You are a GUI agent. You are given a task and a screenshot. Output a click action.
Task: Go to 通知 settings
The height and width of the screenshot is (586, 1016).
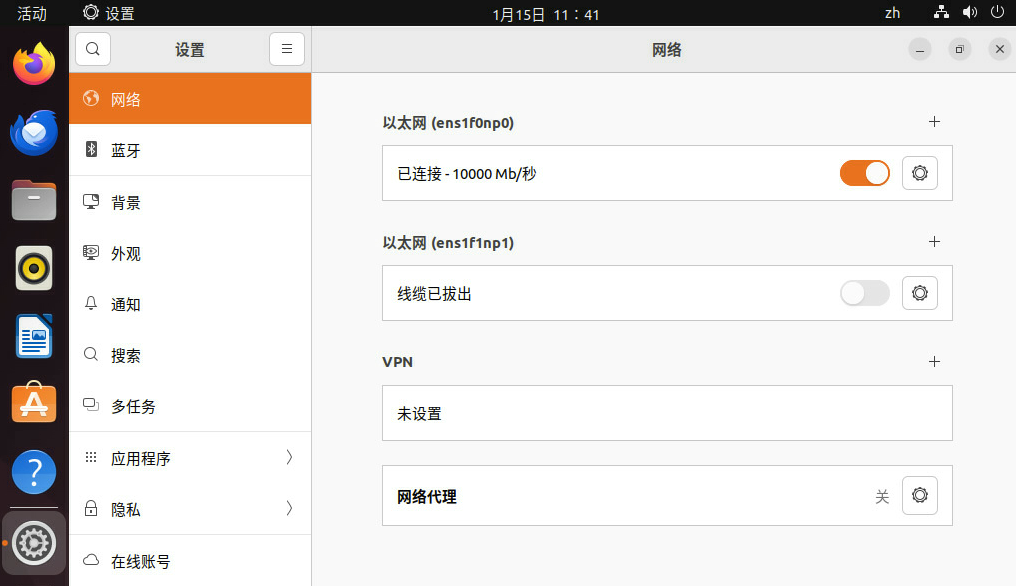(190, 304)
